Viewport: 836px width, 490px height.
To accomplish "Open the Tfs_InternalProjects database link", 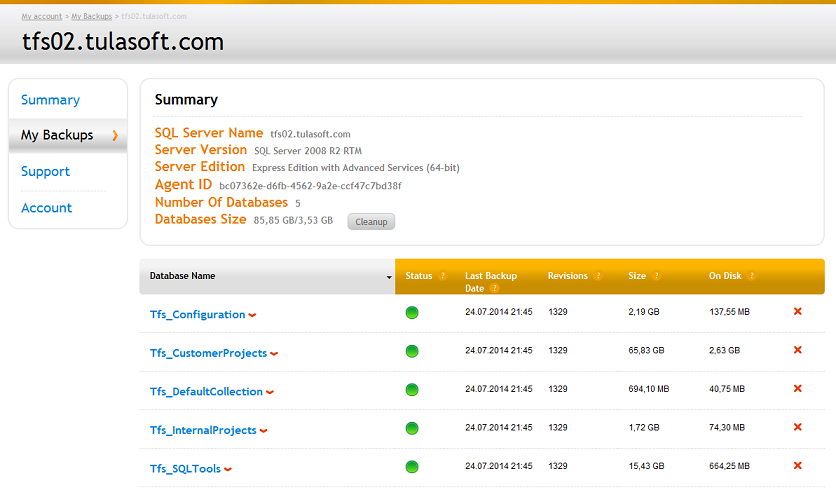I will click(x=203, y=430).
